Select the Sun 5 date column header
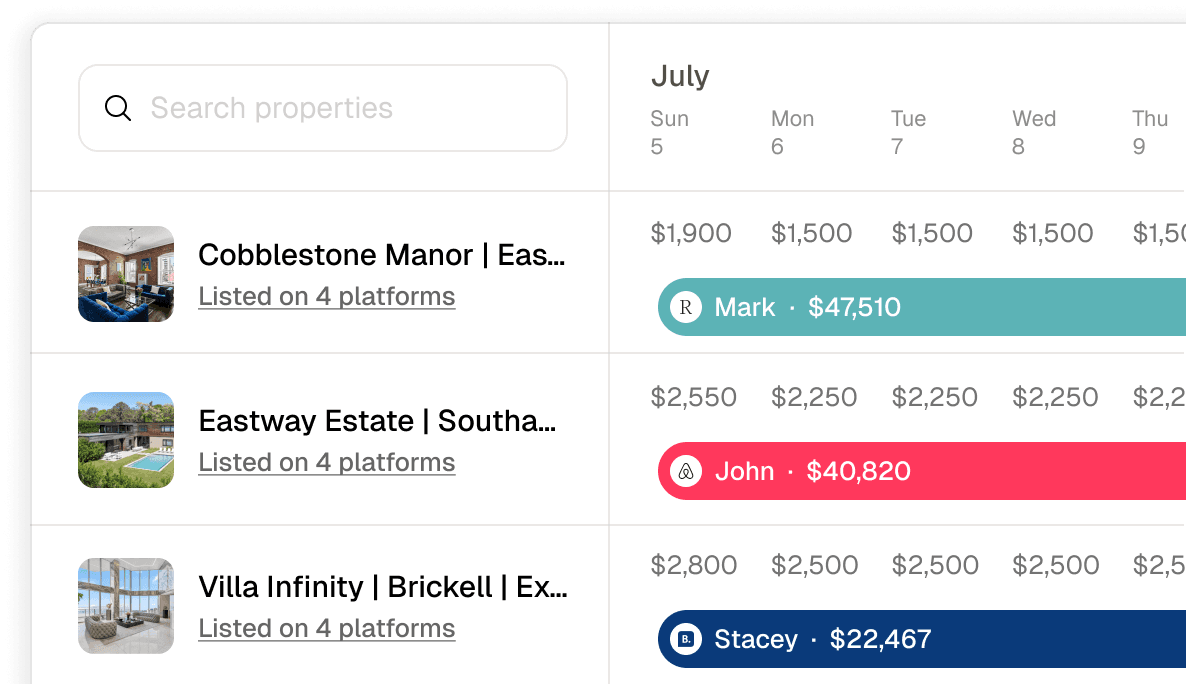Viewport: 1186px width, 684px height. (669, 132)
